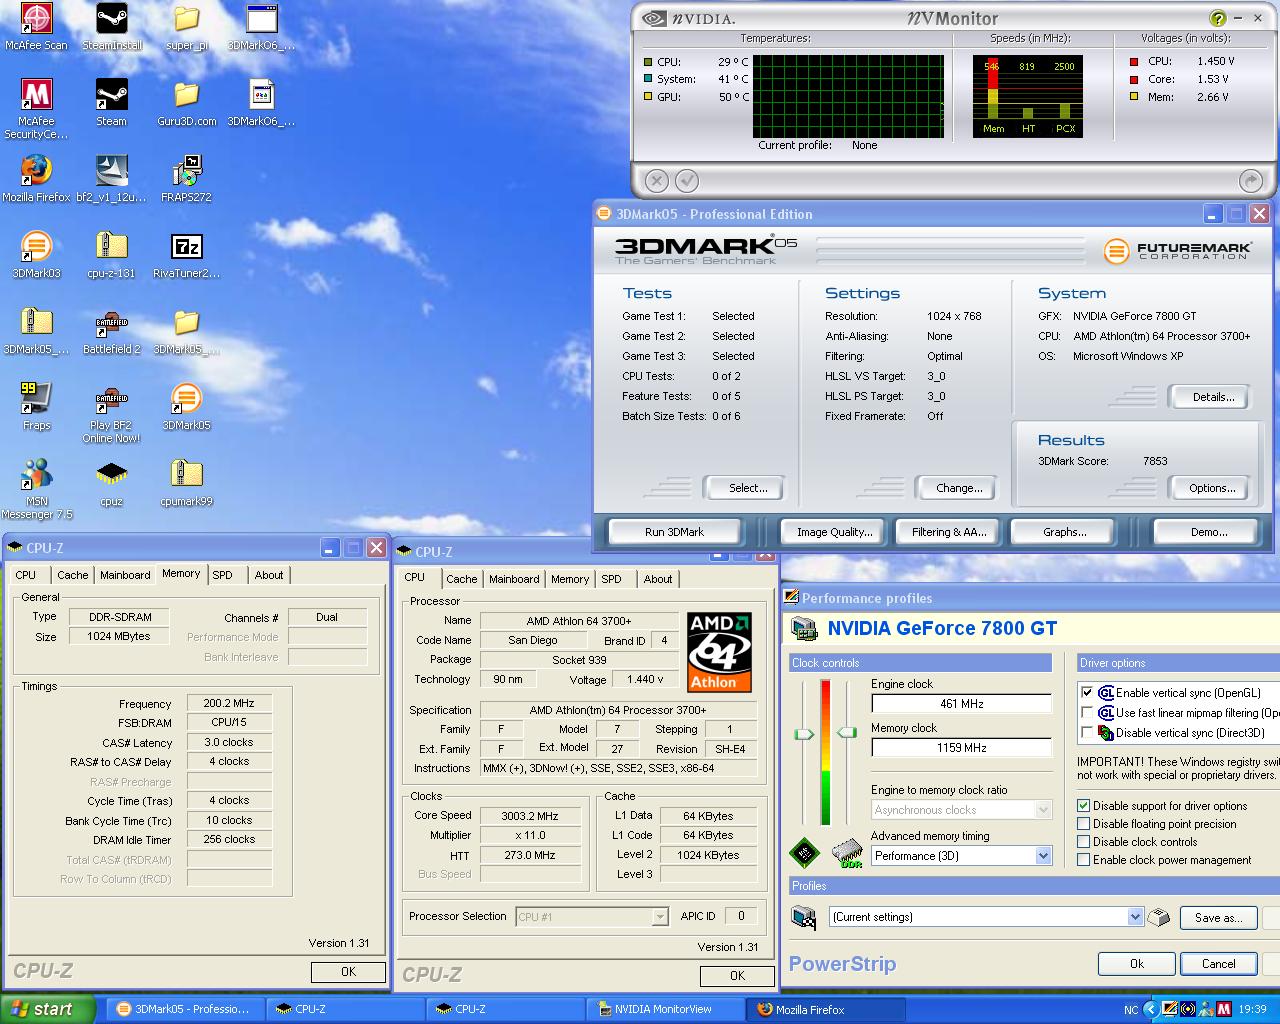1280x1024 pixels.
Task: Click the Filtering & AA... button
Action: [x=949, y=532]
